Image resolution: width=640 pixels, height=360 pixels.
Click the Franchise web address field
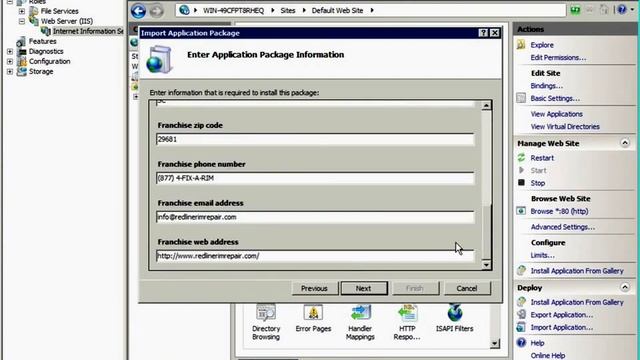point(315,256)
